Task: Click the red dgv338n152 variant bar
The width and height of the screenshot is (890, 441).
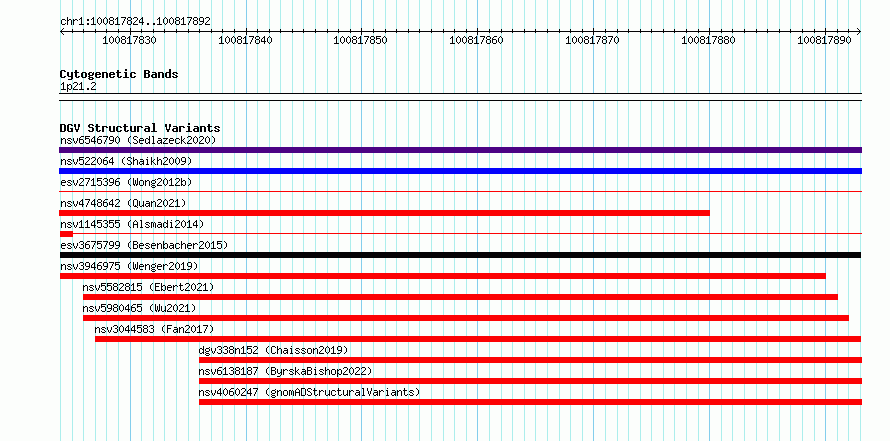Action: (x=530, y=360)
